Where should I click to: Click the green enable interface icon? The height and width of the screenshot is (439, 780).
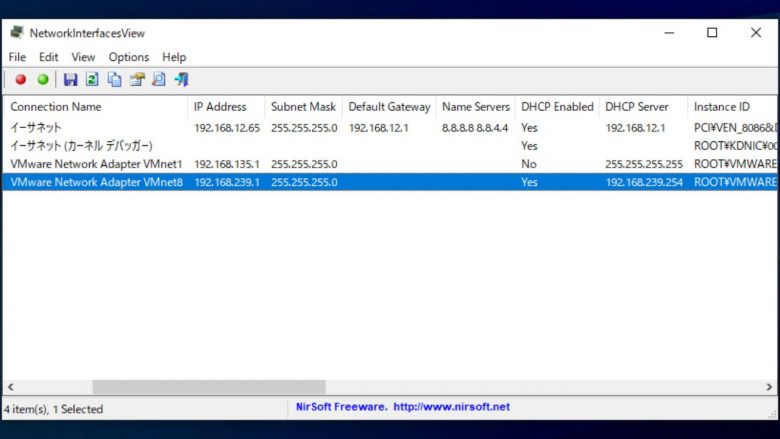(x=43, y=80)
